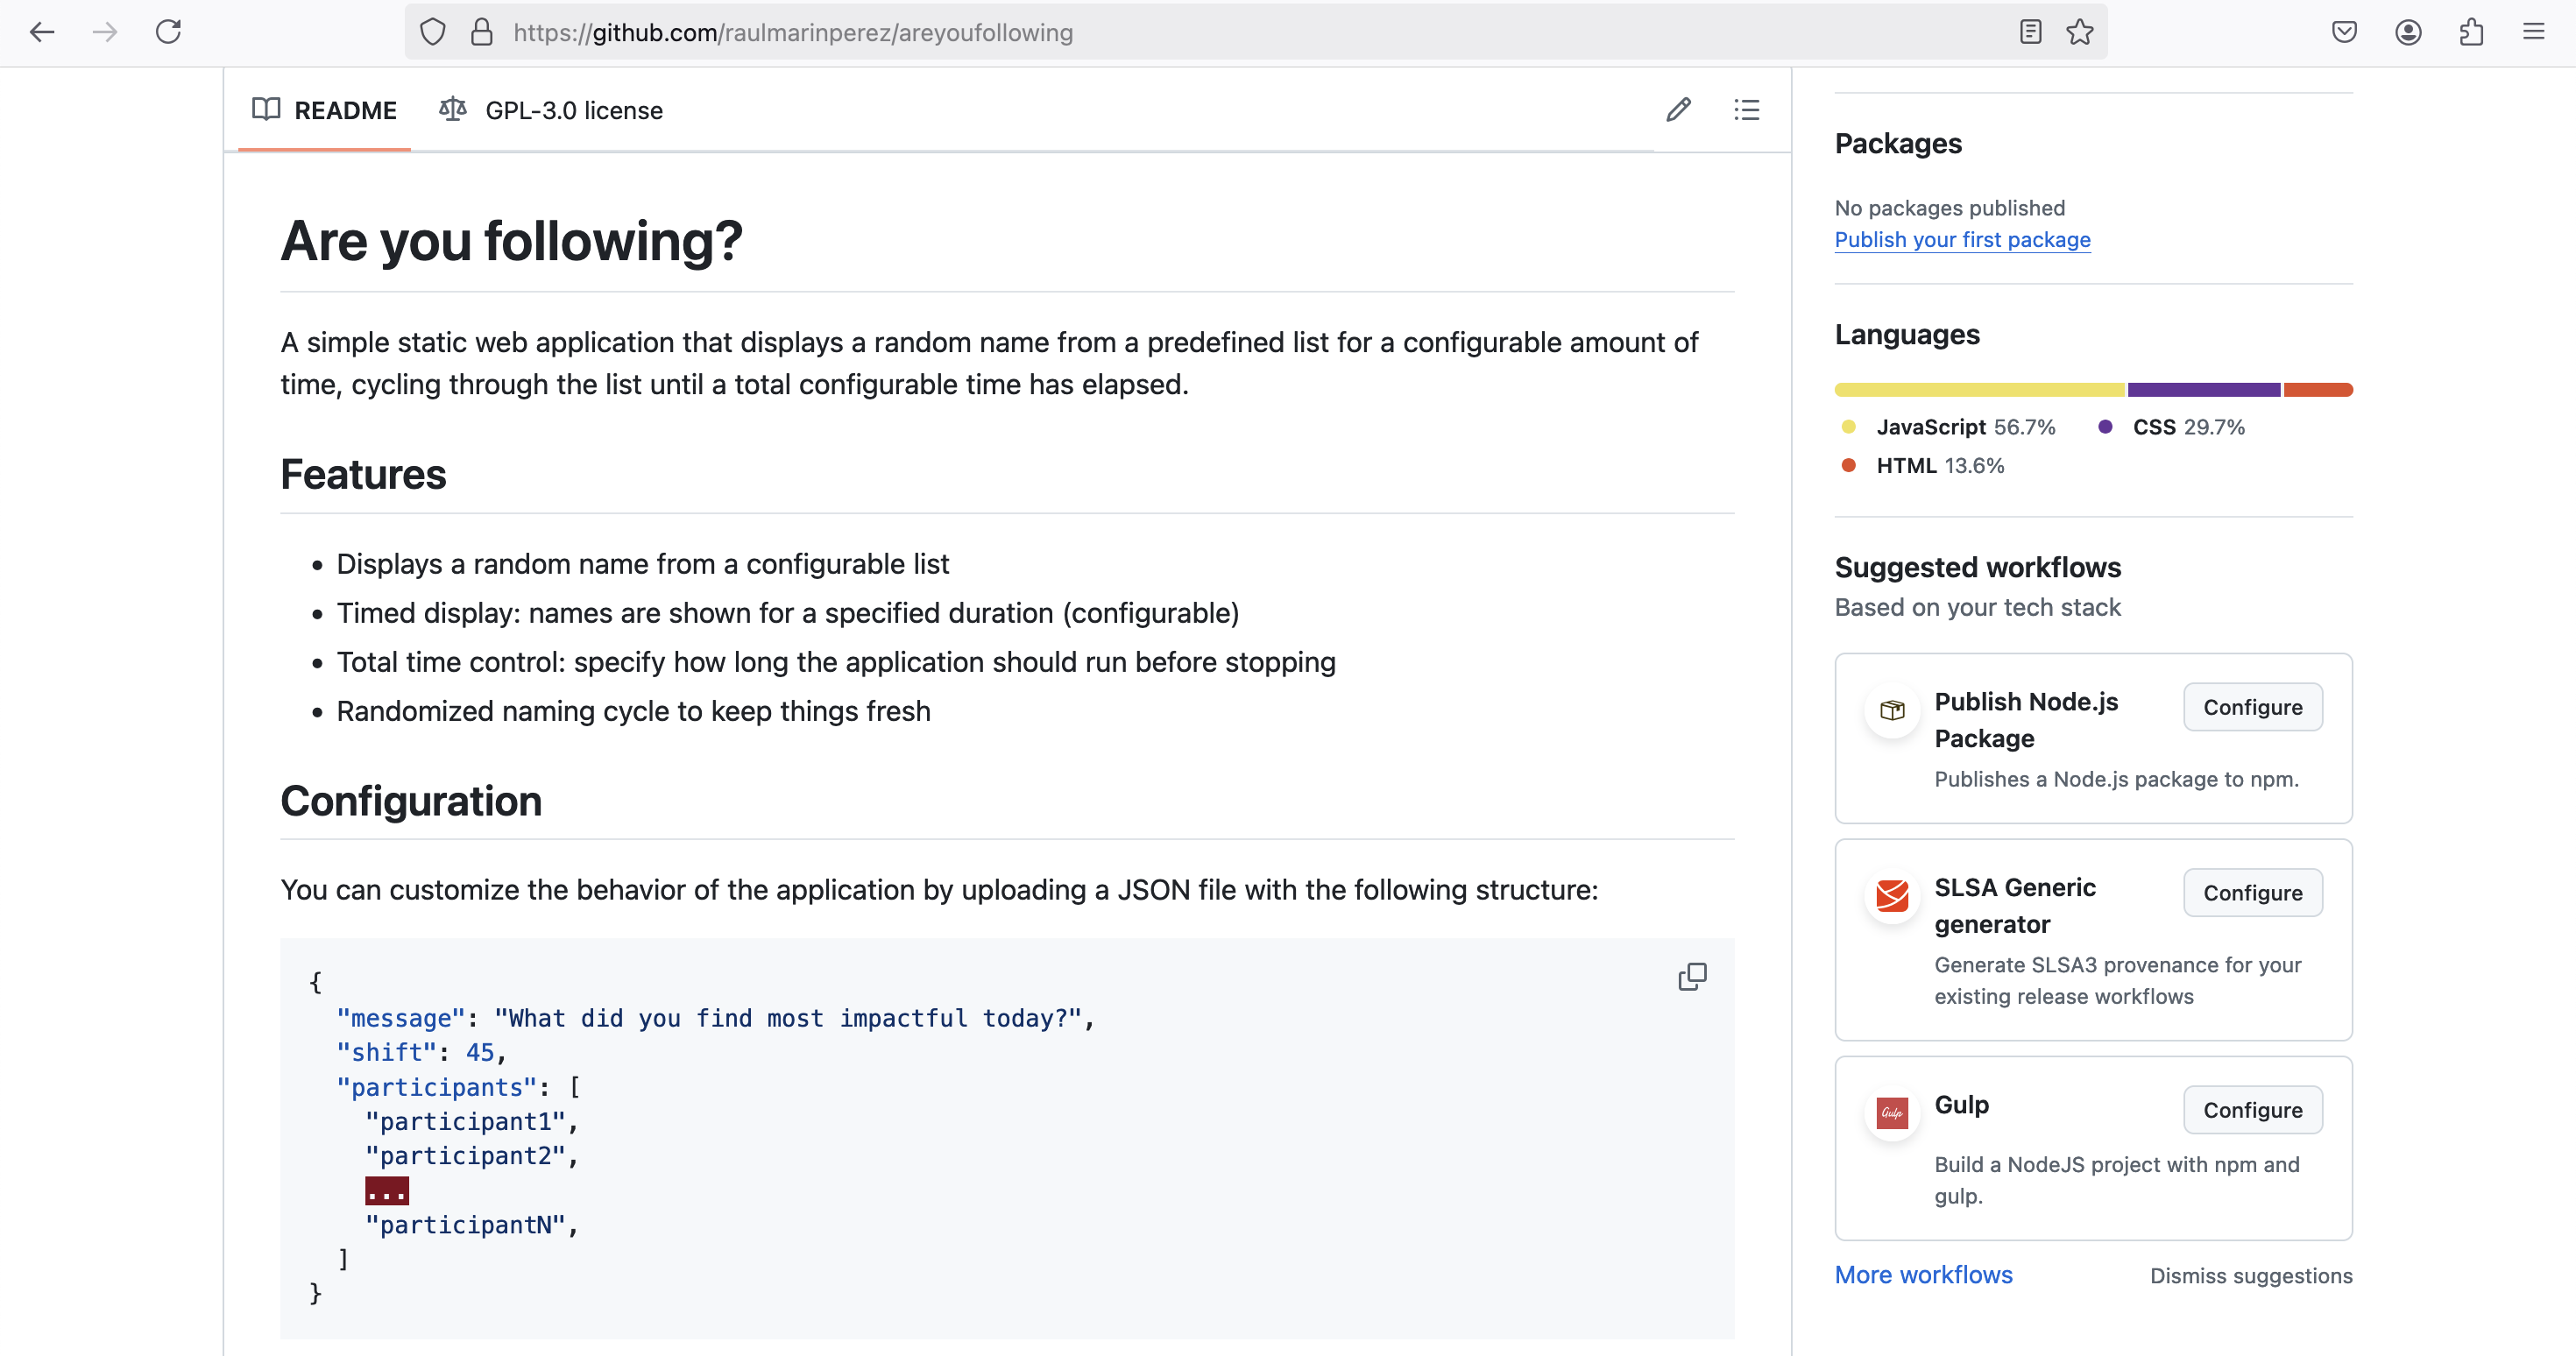Toggle reader view icon in address bar
Screen dimensions: 2576x1356
(x=2030, y=32)
